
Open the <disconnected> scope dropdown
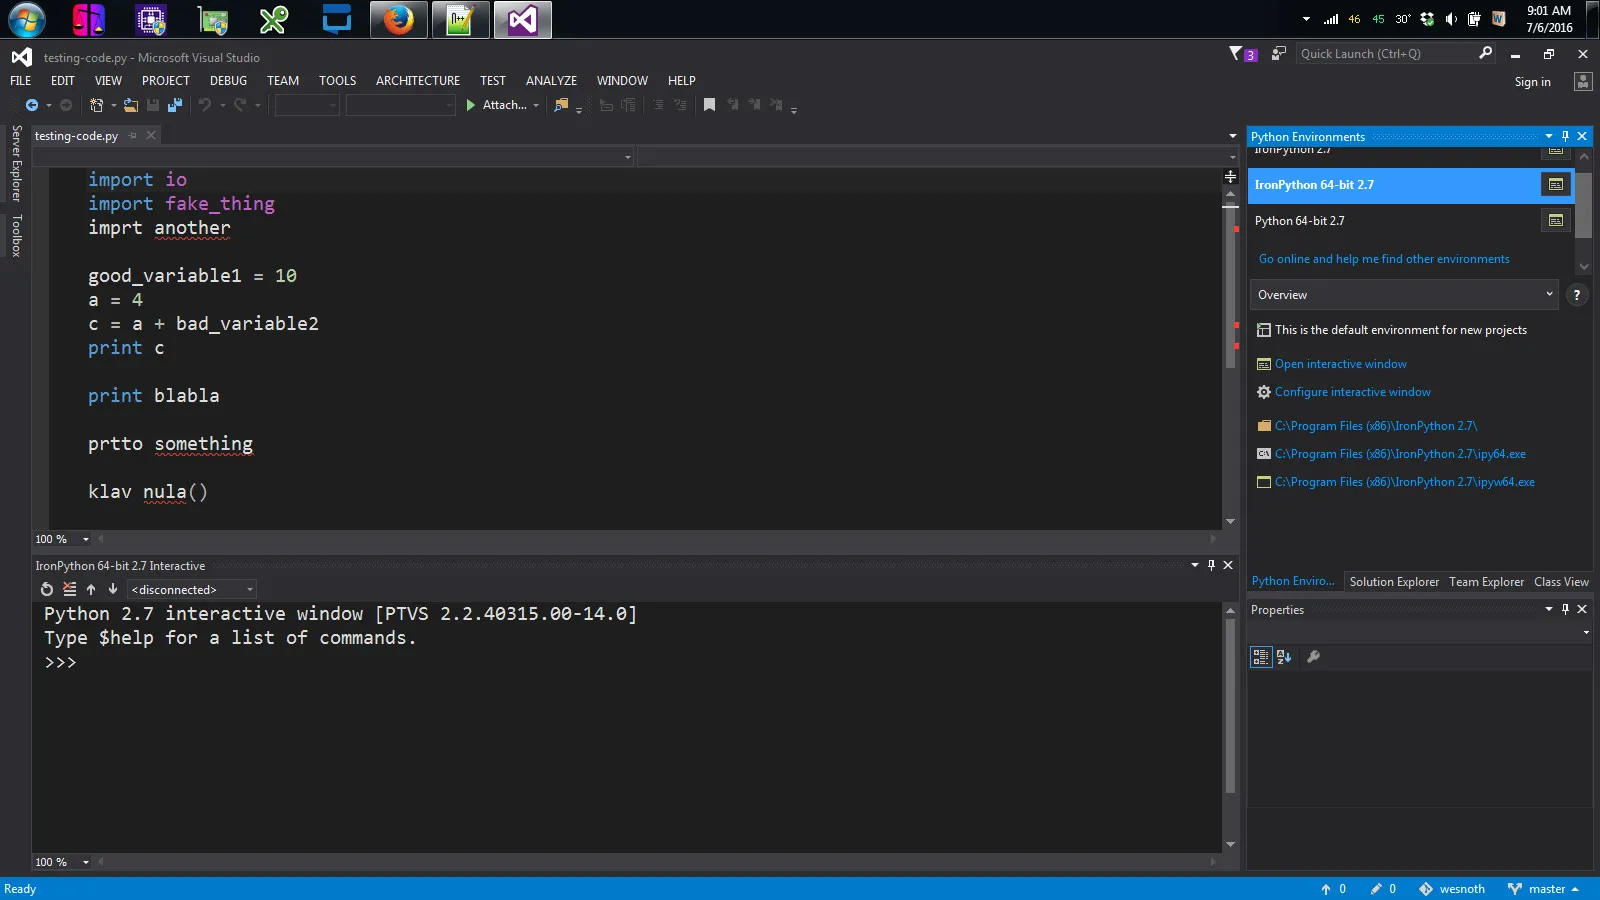[x=192, y=590]
